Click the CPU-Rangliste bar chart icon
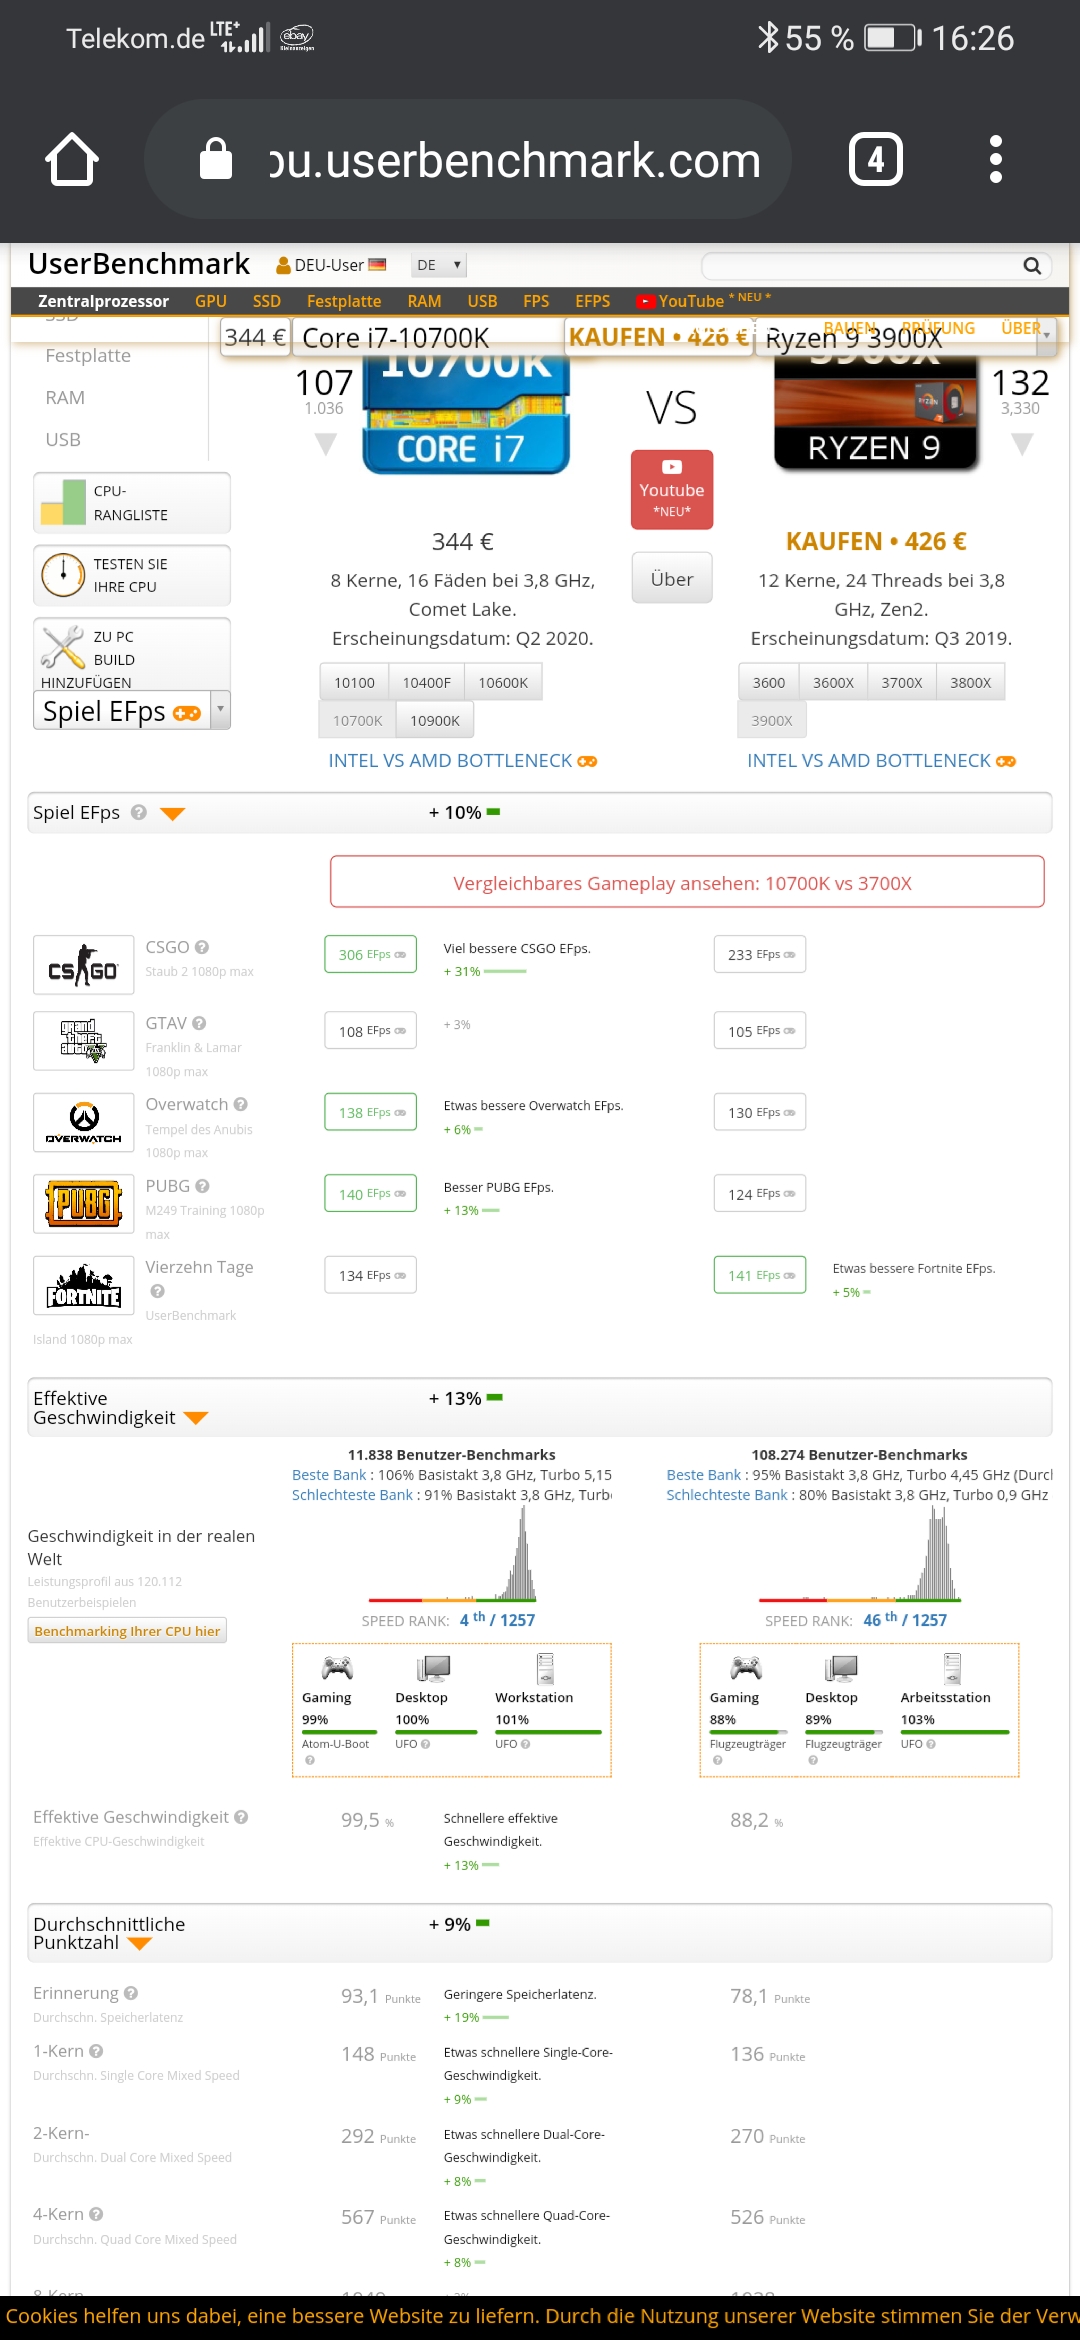 pyautogui.click(x=62, y=503)
